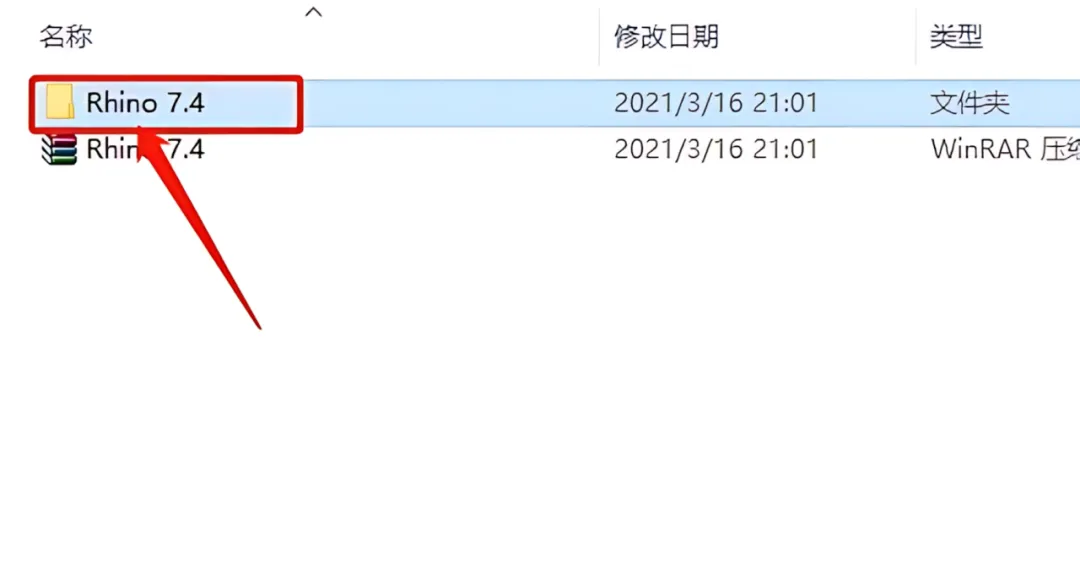1080x570 pixels.
Task: Click the red highlight box border
Action: click(166, 78)
